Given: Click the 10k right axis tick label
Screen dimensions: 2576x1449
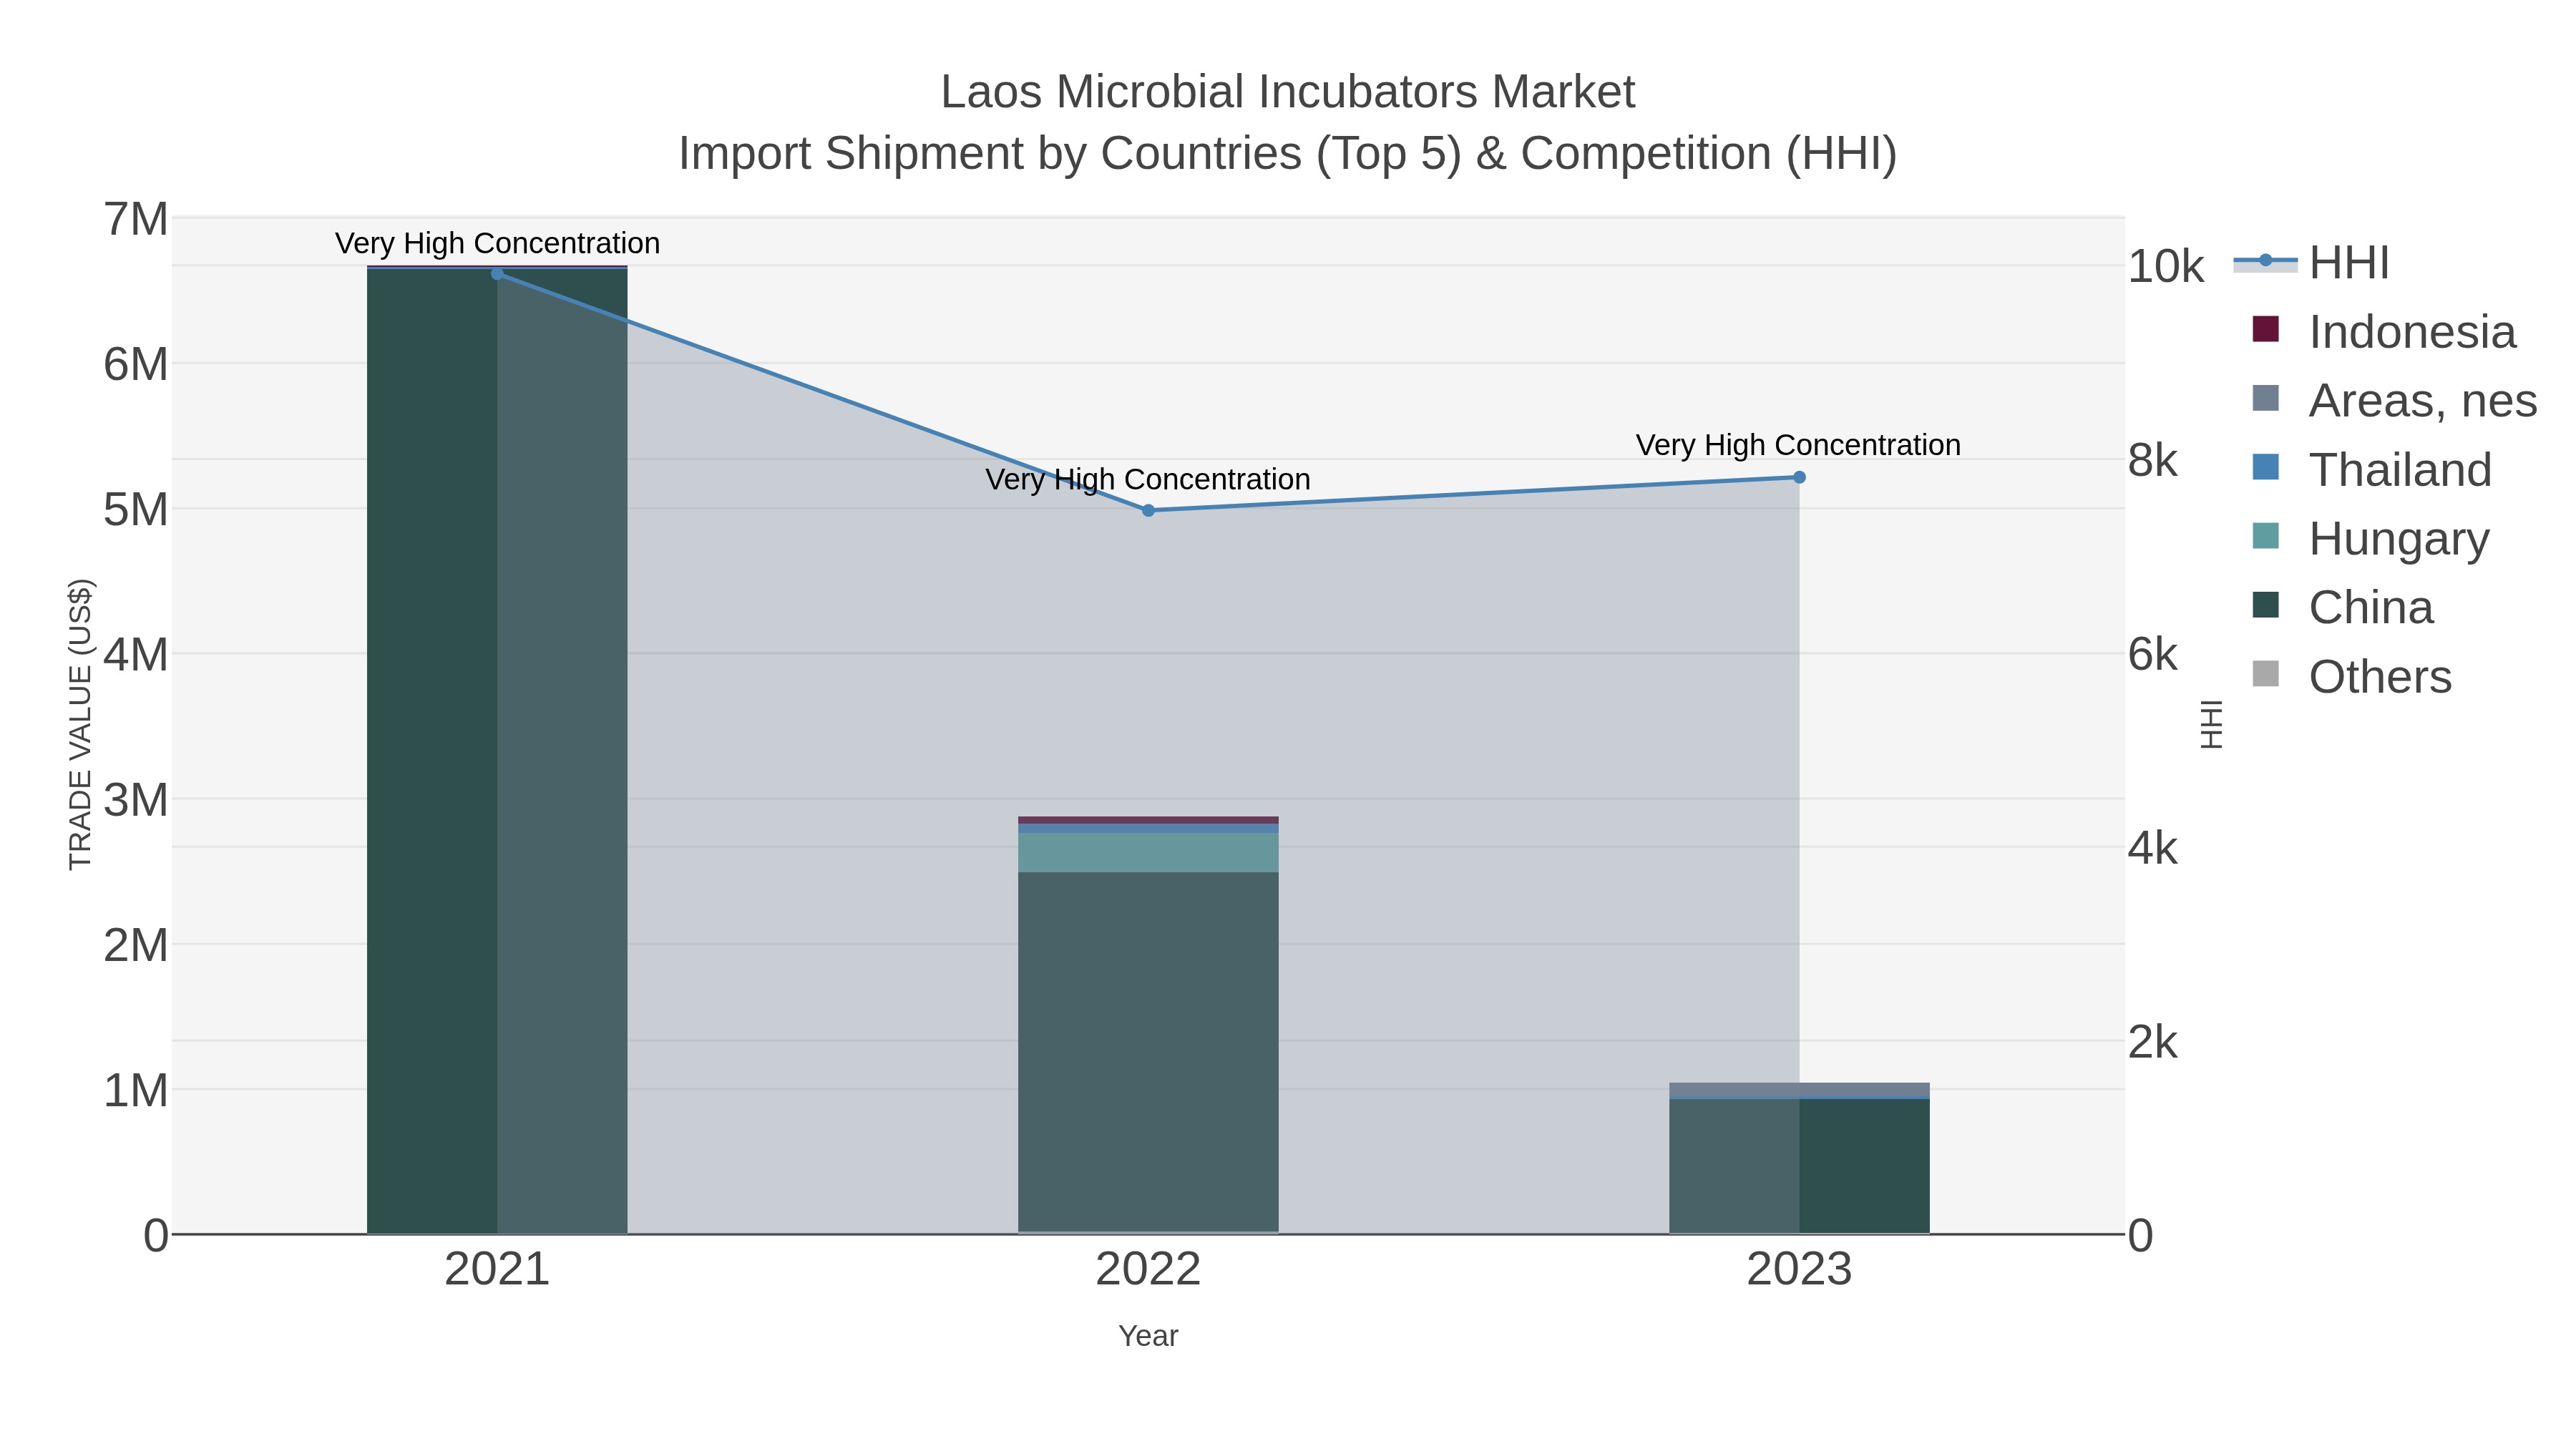Looking at the screenshot, I should tap(2166, 266).
